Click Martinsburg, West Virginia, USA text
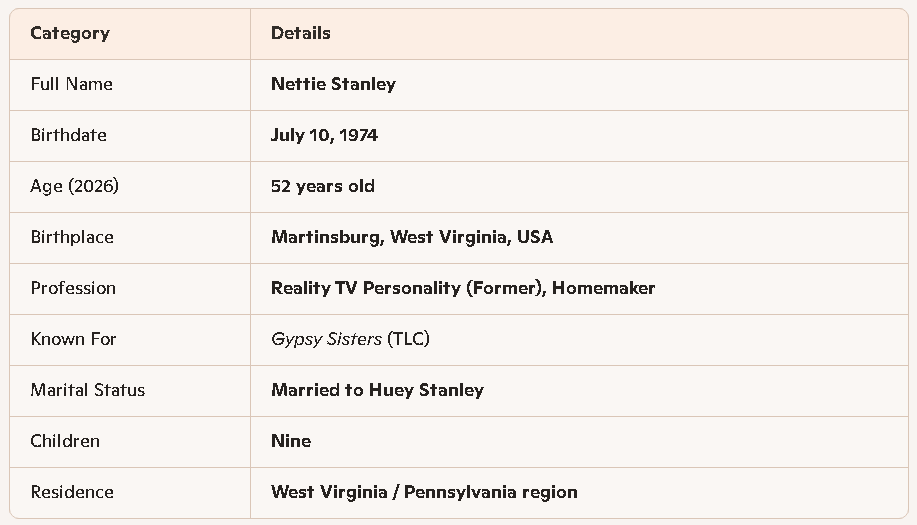Screen dimensions: 917x525 tap(411, 237)
